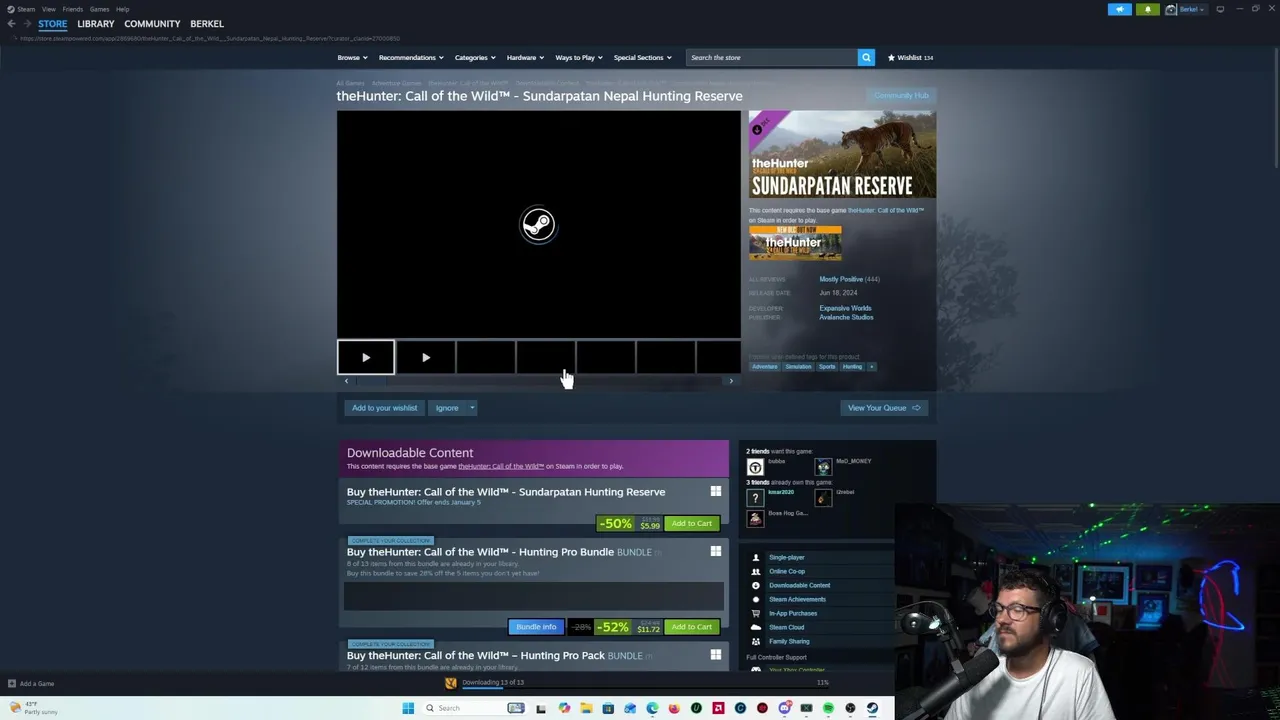Open the Windows Start button

(408, 708)
